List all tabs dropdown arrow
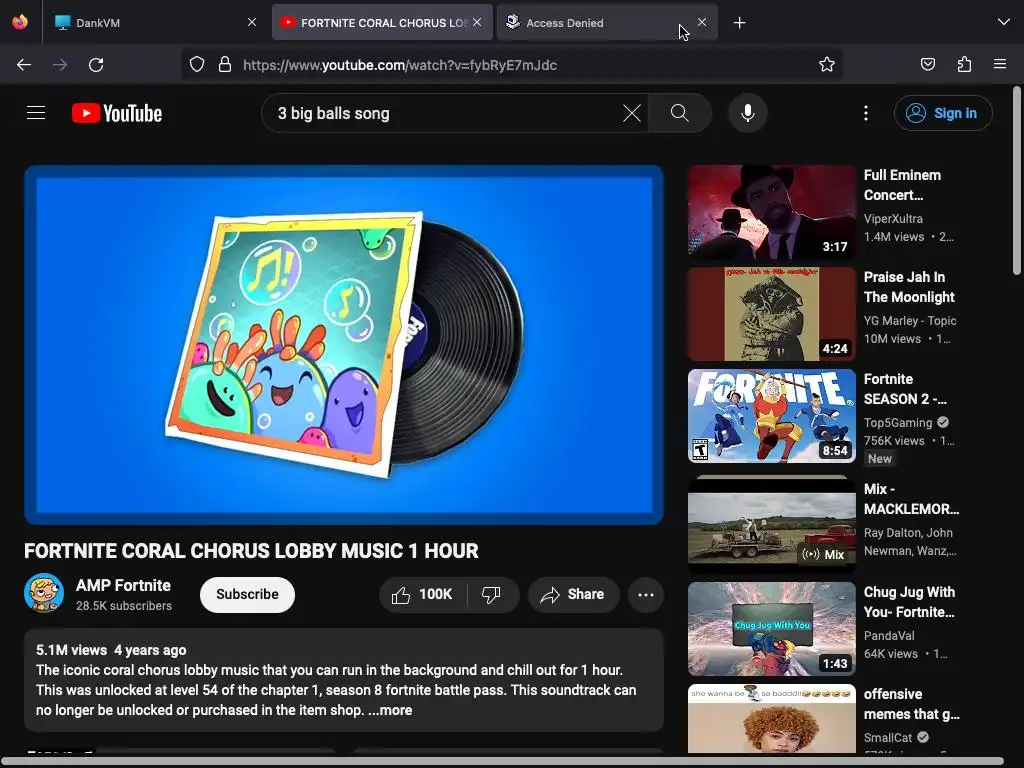Viewport: 1024px width, 768px height. [1004, 23]
